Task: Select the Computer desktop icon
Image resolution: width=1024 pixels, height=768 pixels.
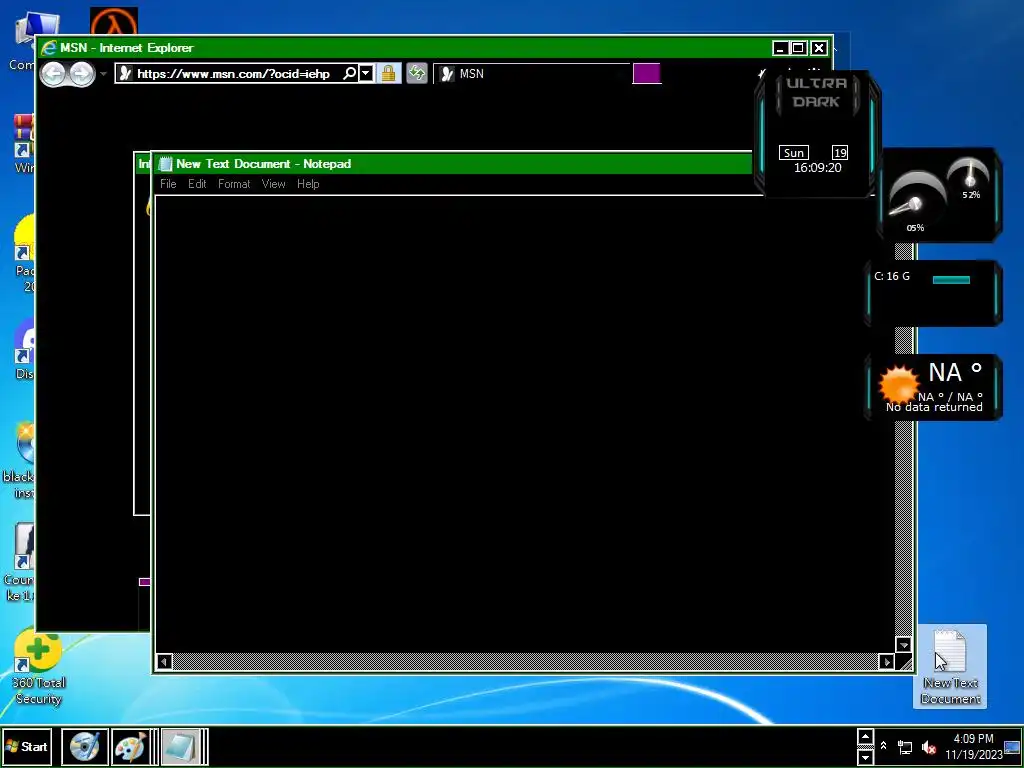Action: point(24,41)
